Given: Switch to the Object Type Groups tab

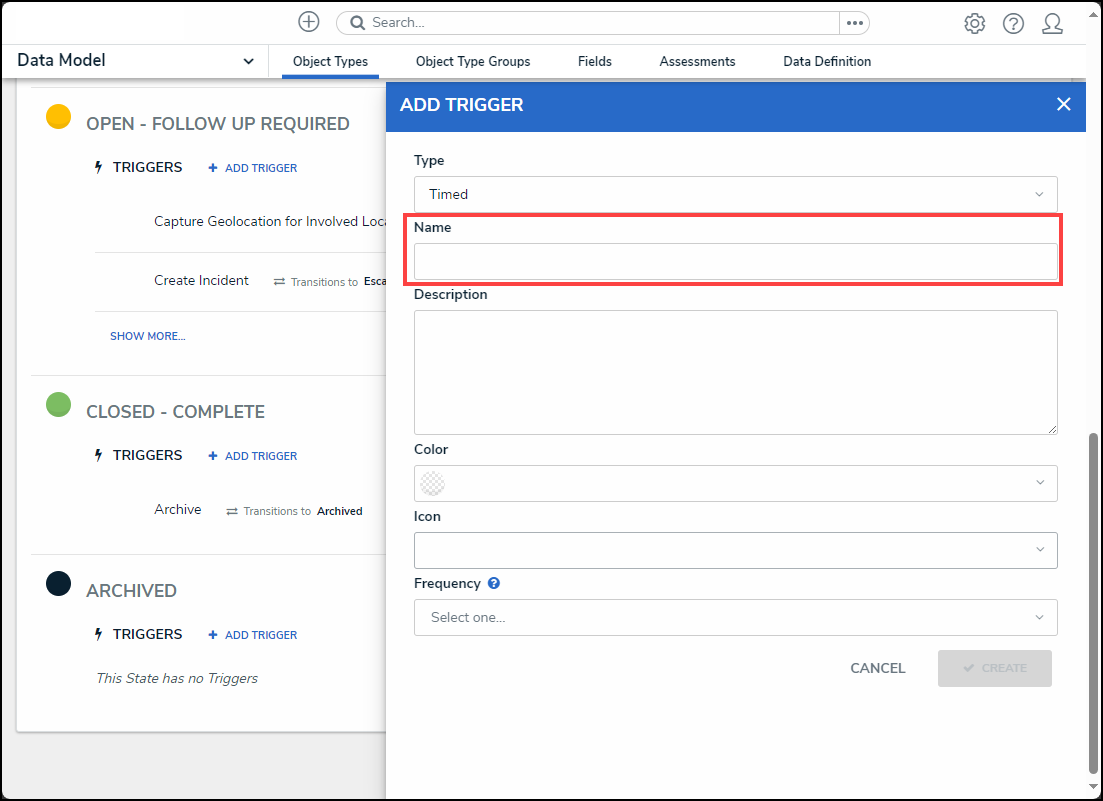Looking at the screenshot, I should pos(473,62).
